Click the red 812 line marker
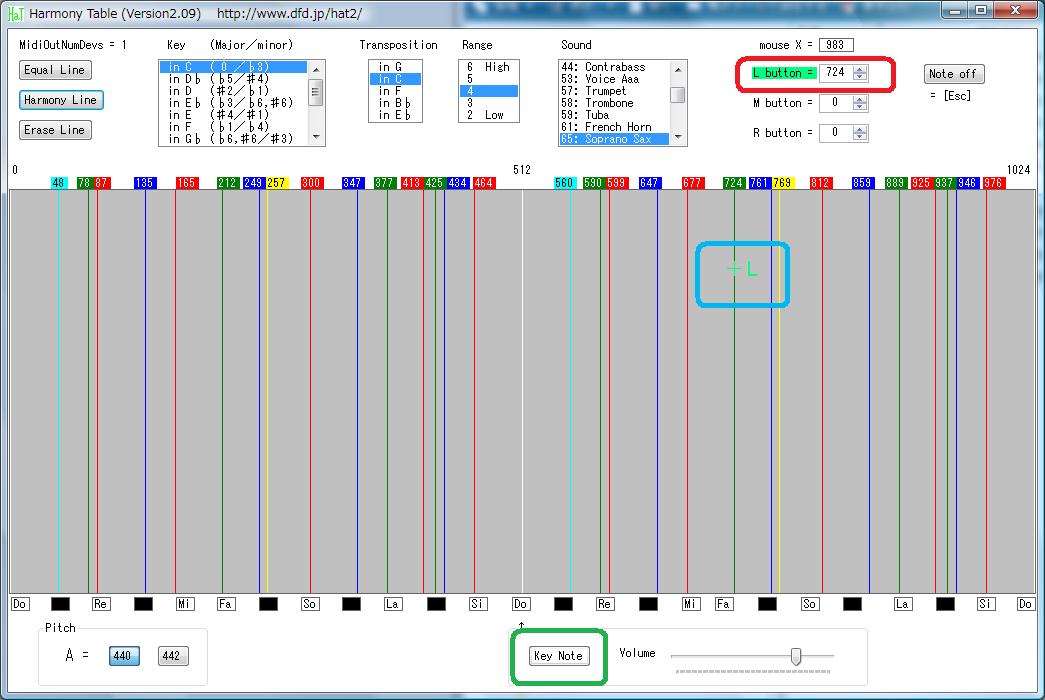This screenshot has height=700, width=1045. coord(821,183)
